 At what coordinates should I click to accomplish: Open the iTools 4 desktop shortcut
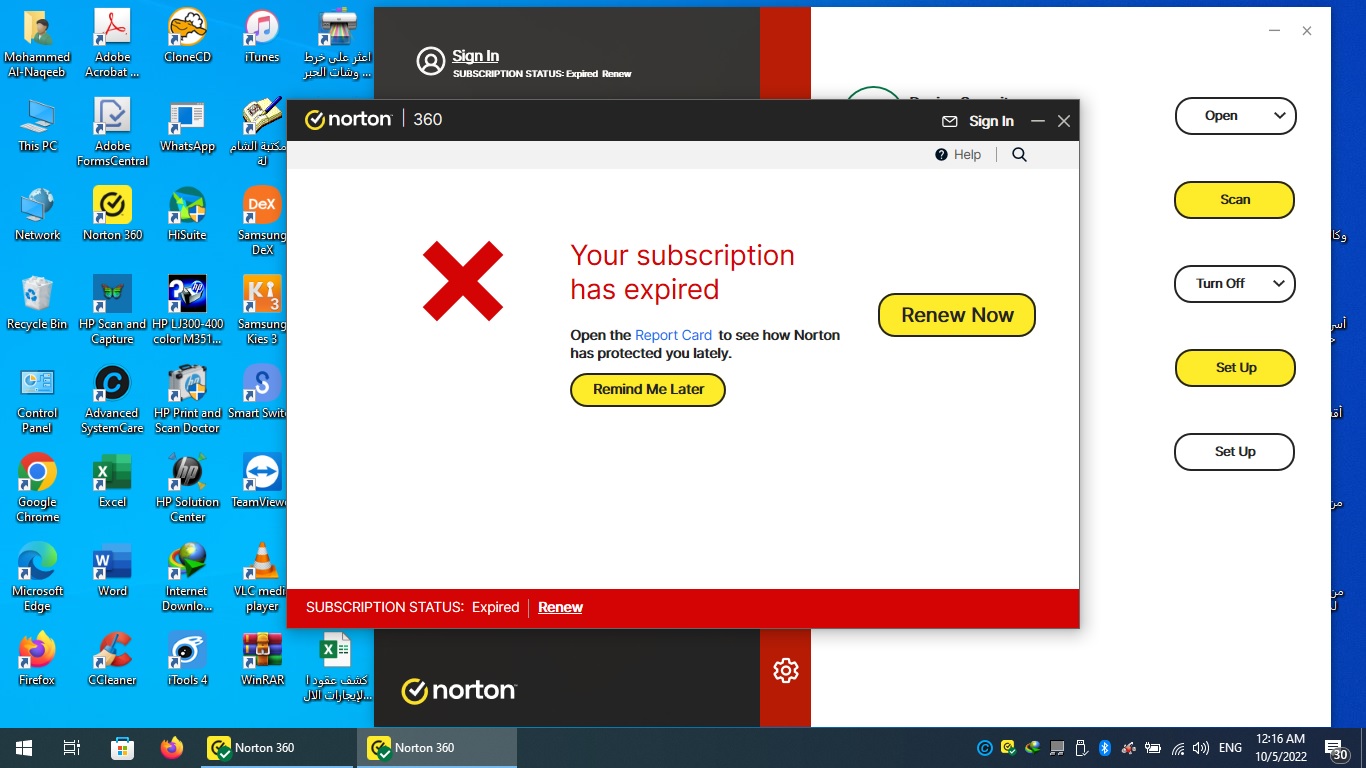(187, 658)
